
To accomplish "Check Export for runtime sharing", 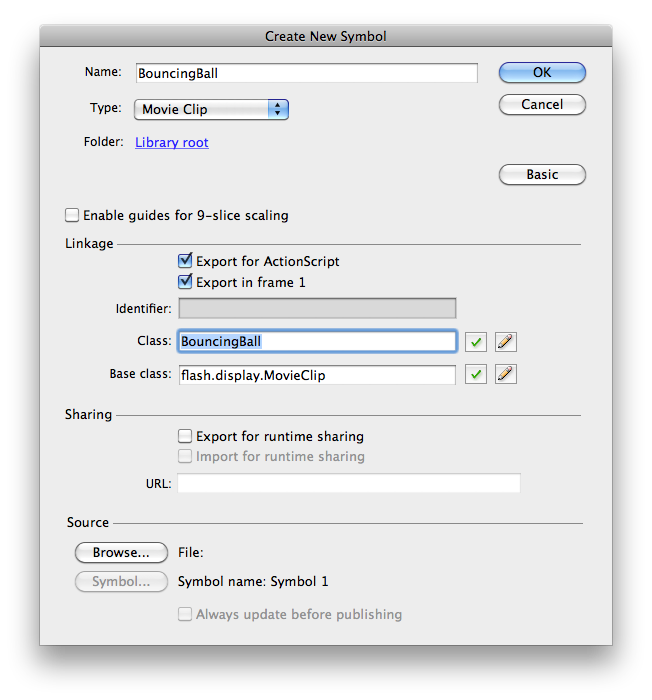I will [x=185, y=436].
